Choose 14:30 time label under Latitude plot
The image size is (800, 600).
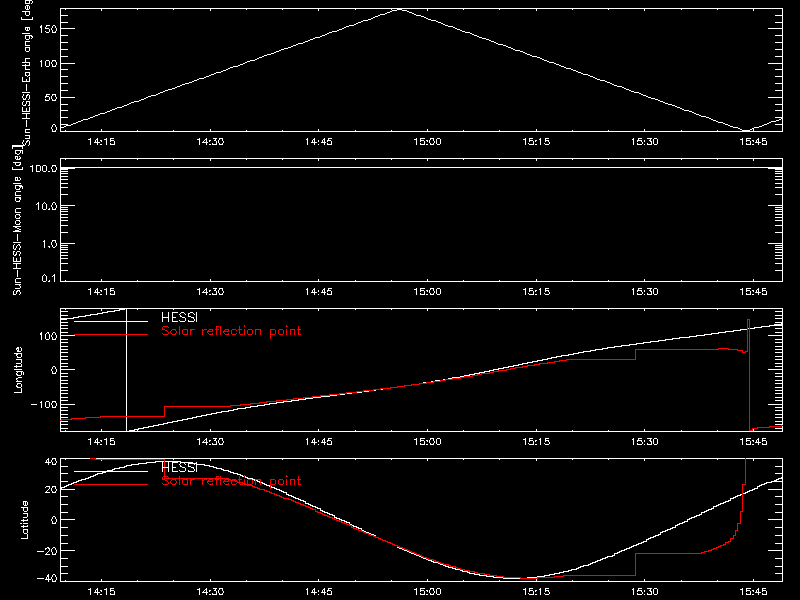coord(210,592)
